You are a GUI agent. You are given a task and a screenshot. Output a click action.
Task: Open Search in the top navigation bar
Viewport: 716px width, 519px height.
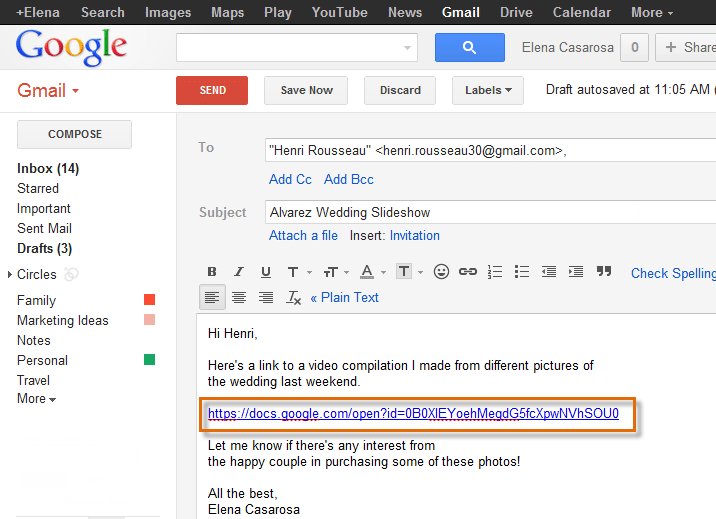click(103, 12)
